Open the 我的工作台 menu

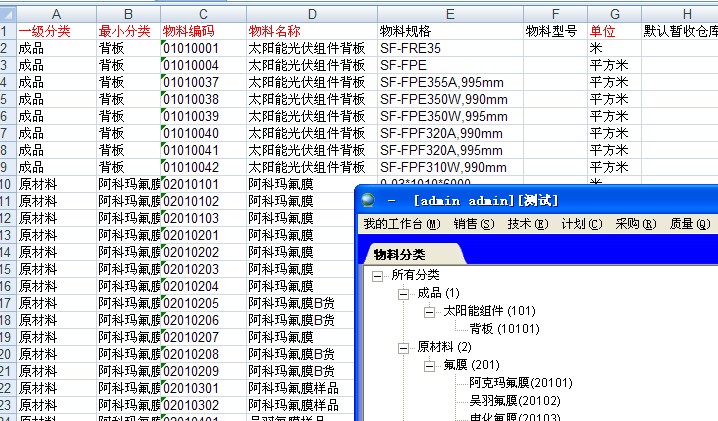(400, 224)
